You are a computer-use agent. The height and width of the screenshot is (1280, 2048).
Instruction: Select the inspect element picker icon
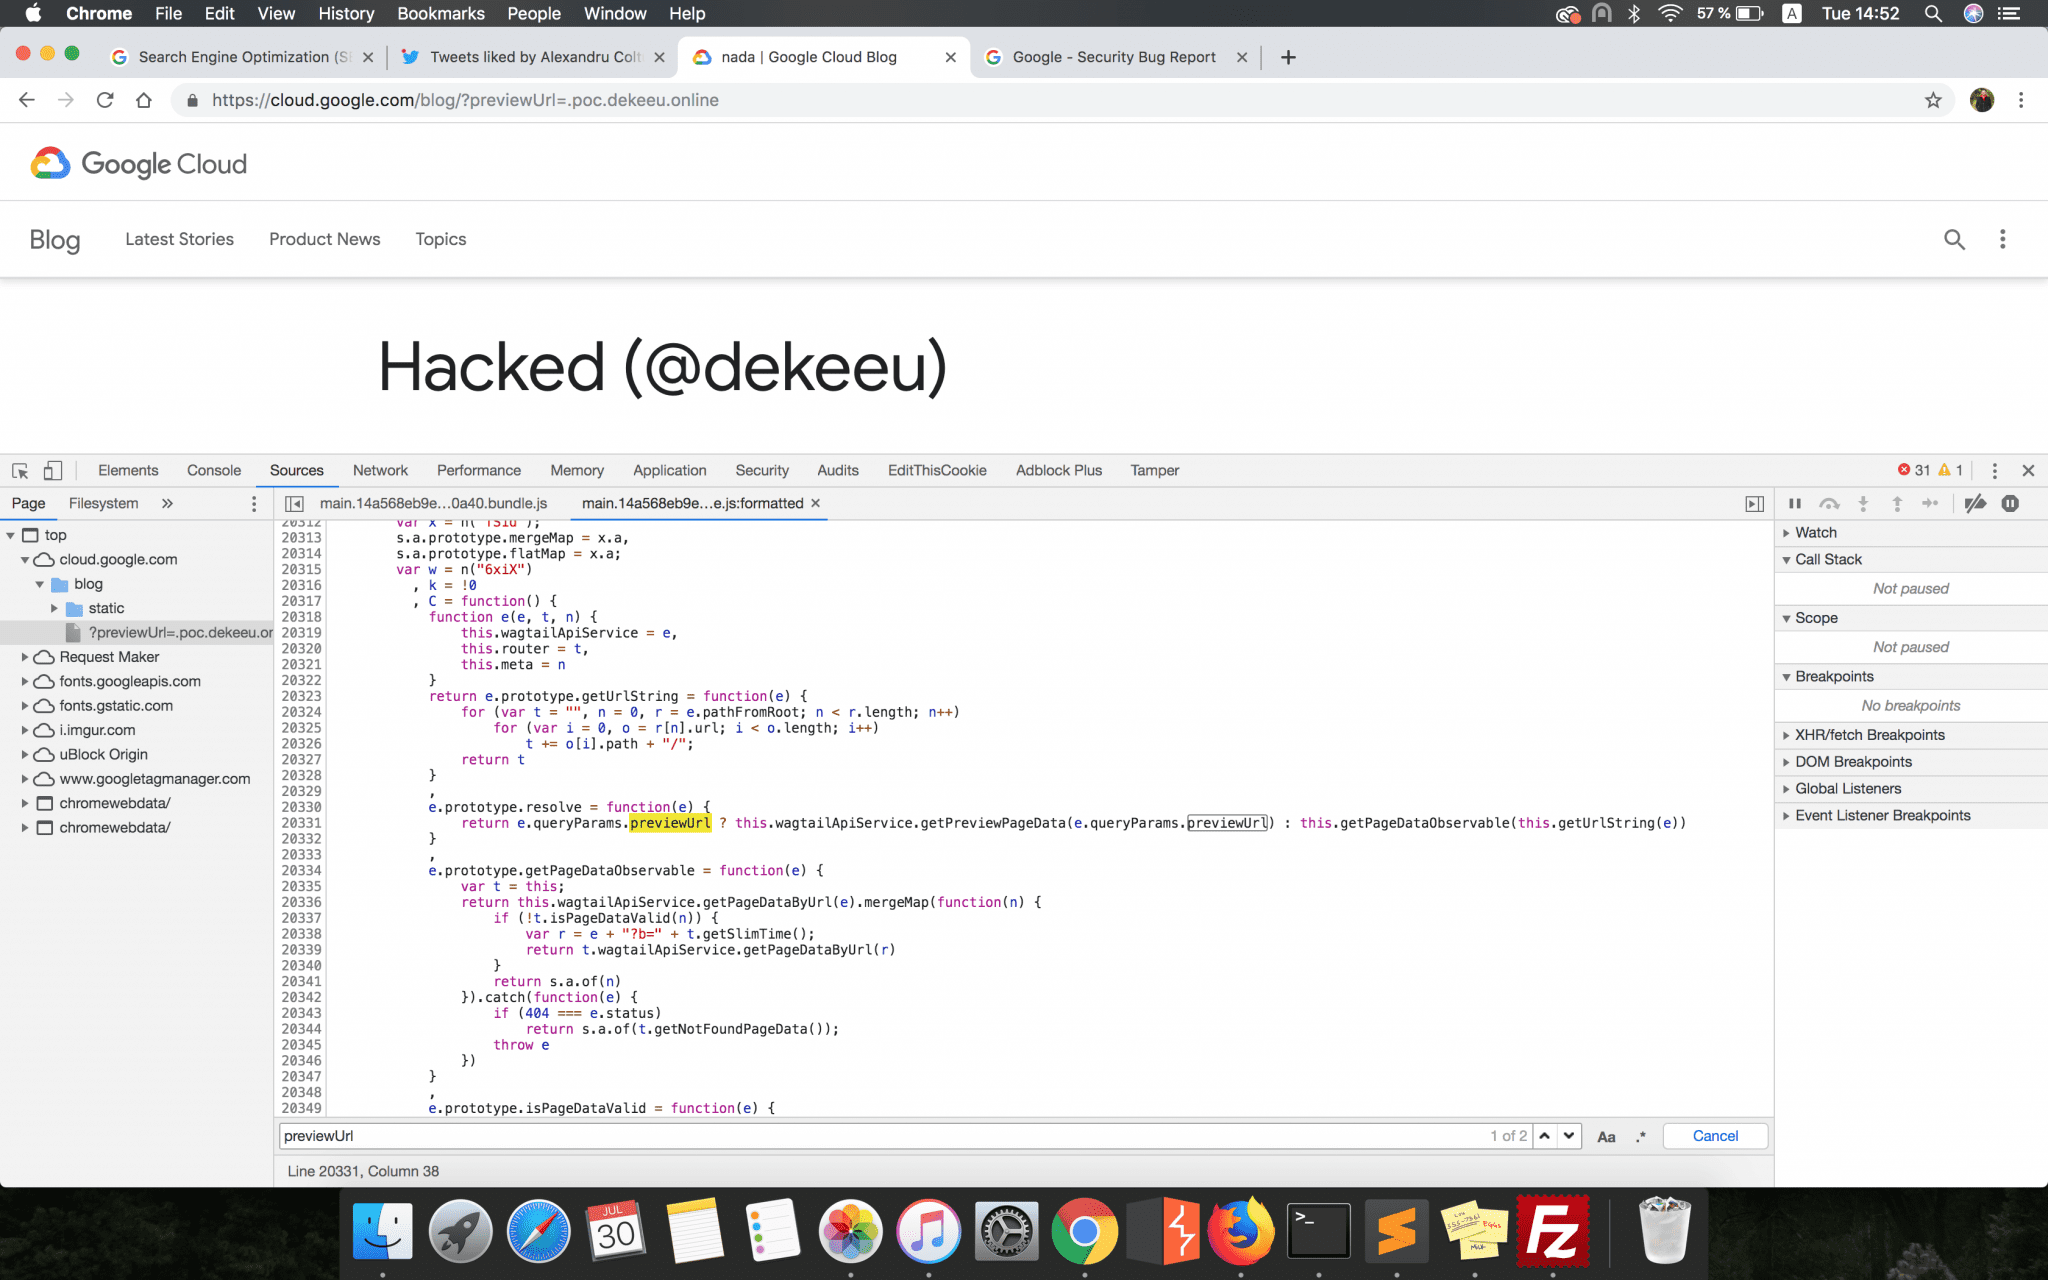pyautogui.click(x=20, y=471)
